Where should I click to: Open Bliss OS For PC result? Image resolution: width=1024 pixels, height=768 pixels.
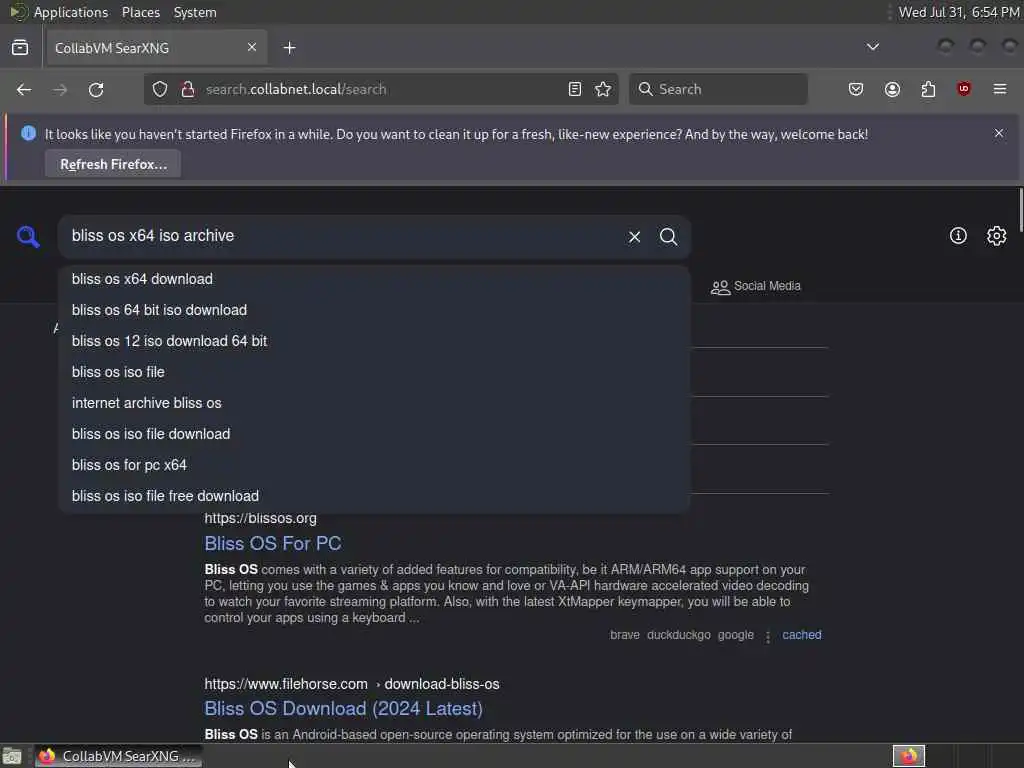273,543
